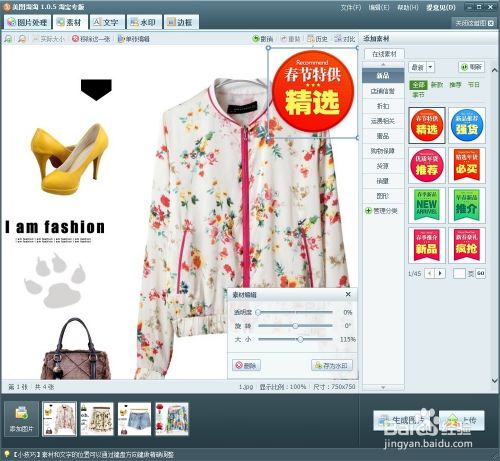Click the 大小 (size) slider handle

pyautogui.click(x=300, y=339)
